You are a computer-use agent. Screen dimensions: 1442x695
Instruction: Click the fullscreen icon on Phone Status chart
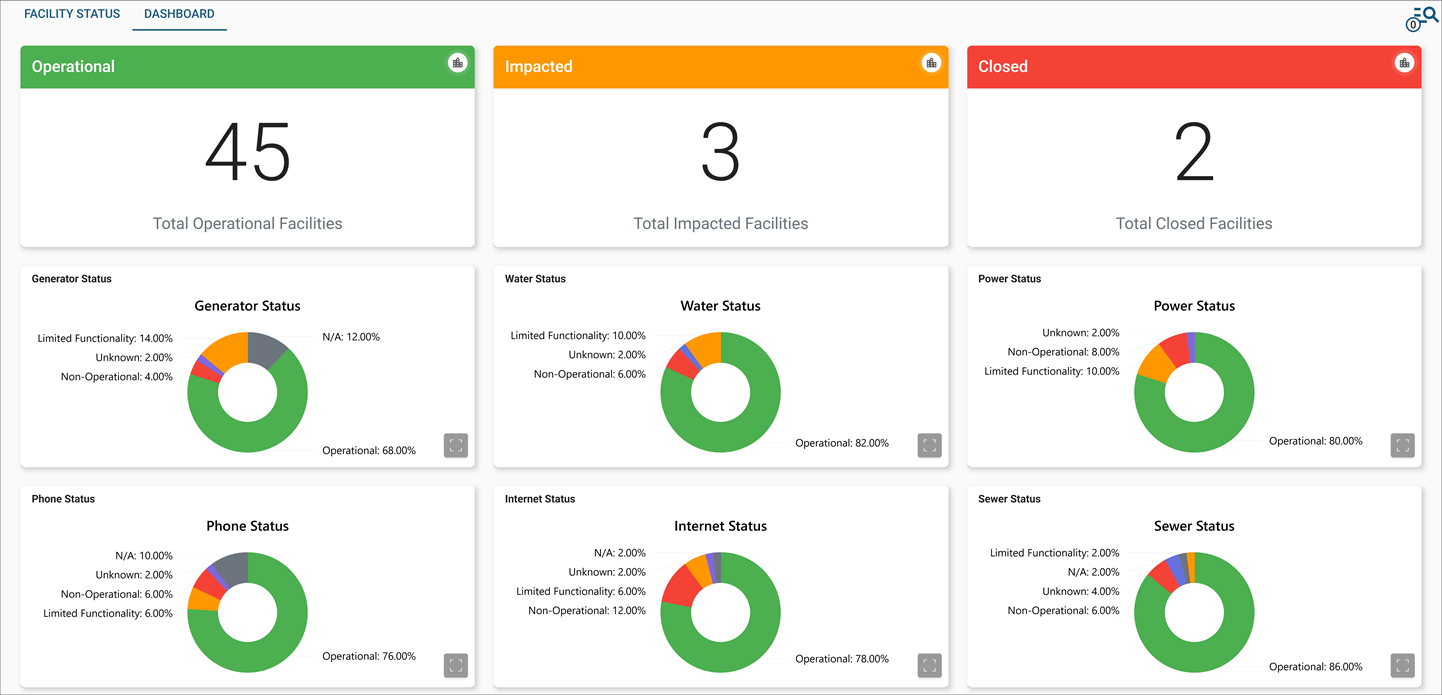pos(456,665)
